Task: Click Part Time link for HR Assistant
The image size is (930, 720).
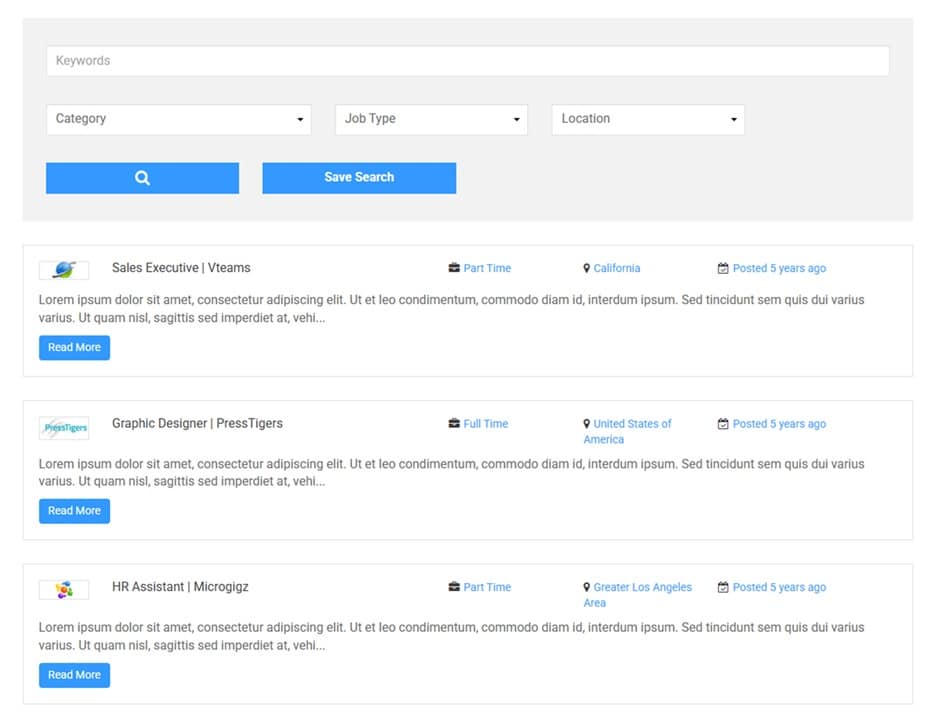Action: pos(487,587)
